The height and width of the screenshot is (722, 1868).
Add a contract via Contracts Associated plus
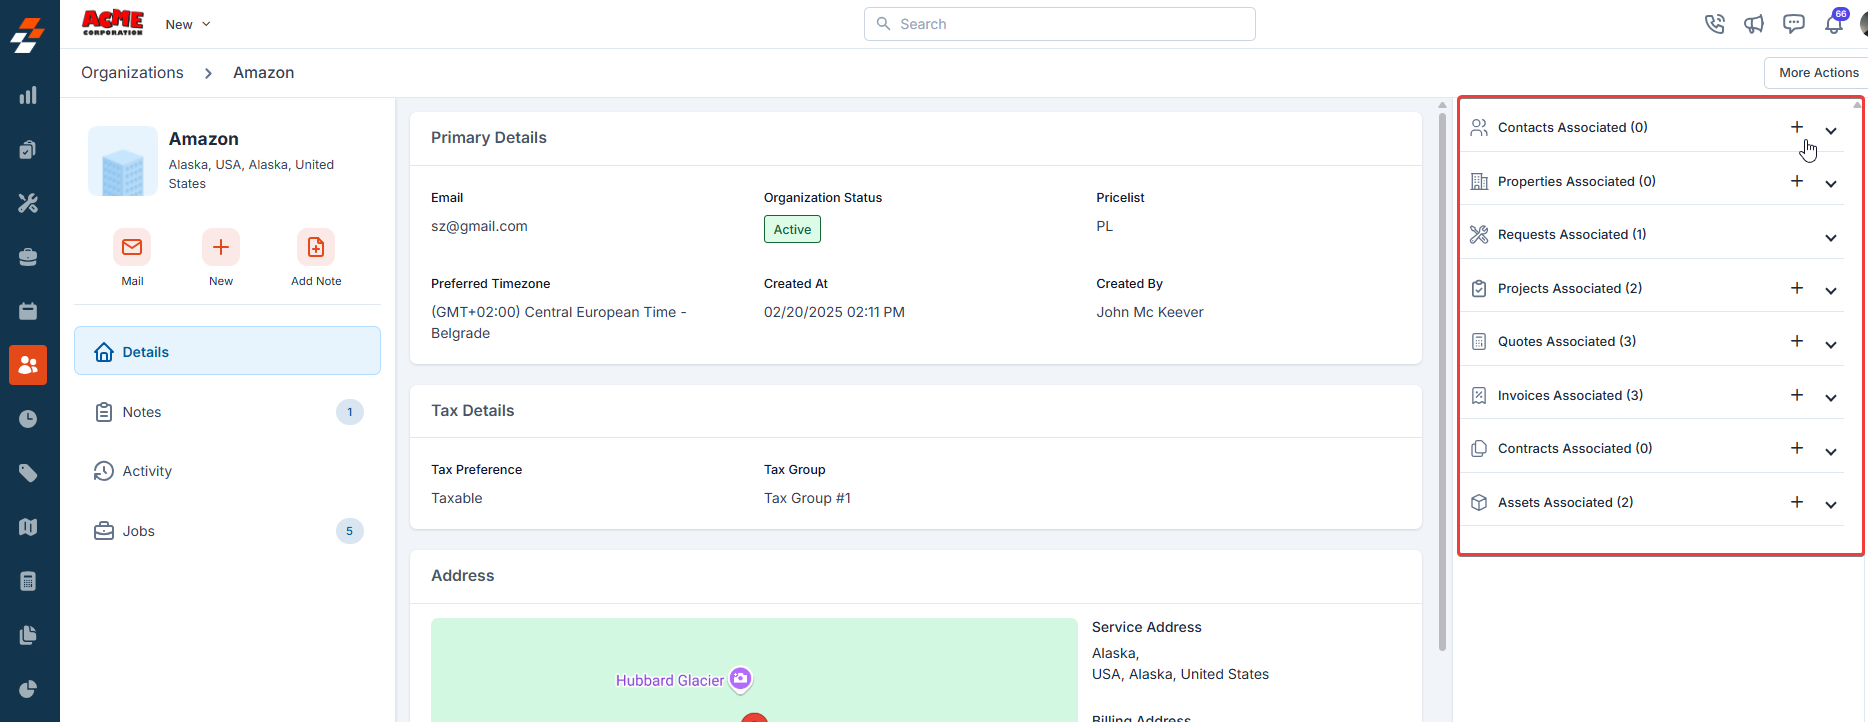click(x=1797, y=448)
